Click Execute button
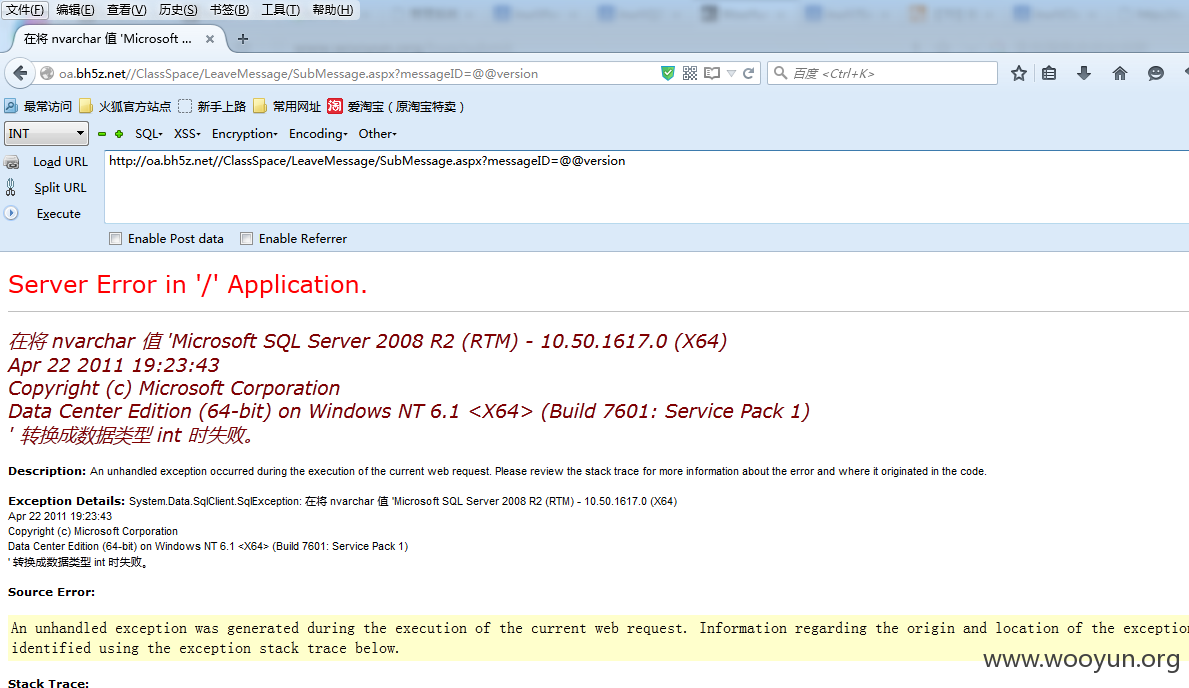 [58, 213]
